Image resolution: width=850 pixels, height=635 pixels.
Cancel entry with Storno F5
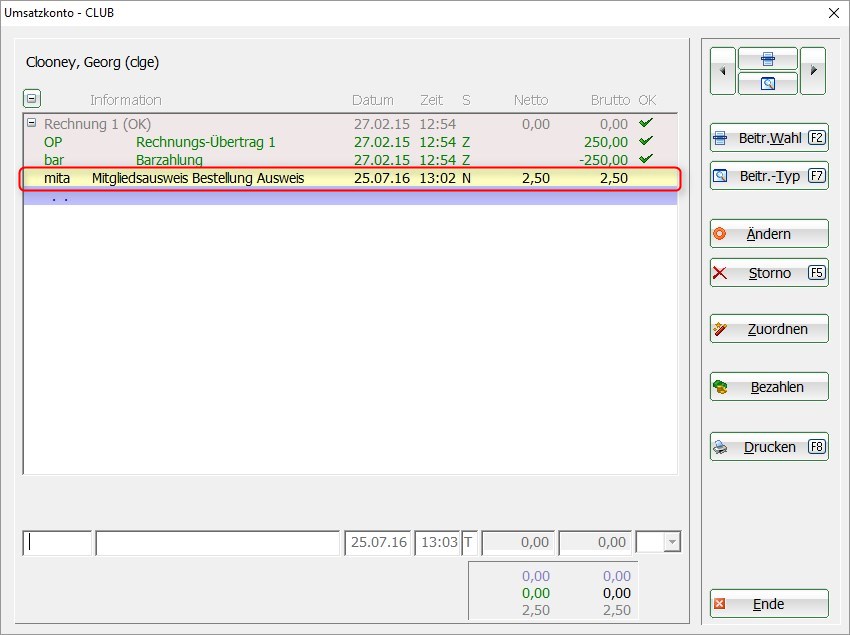click(x=769, y=273)
